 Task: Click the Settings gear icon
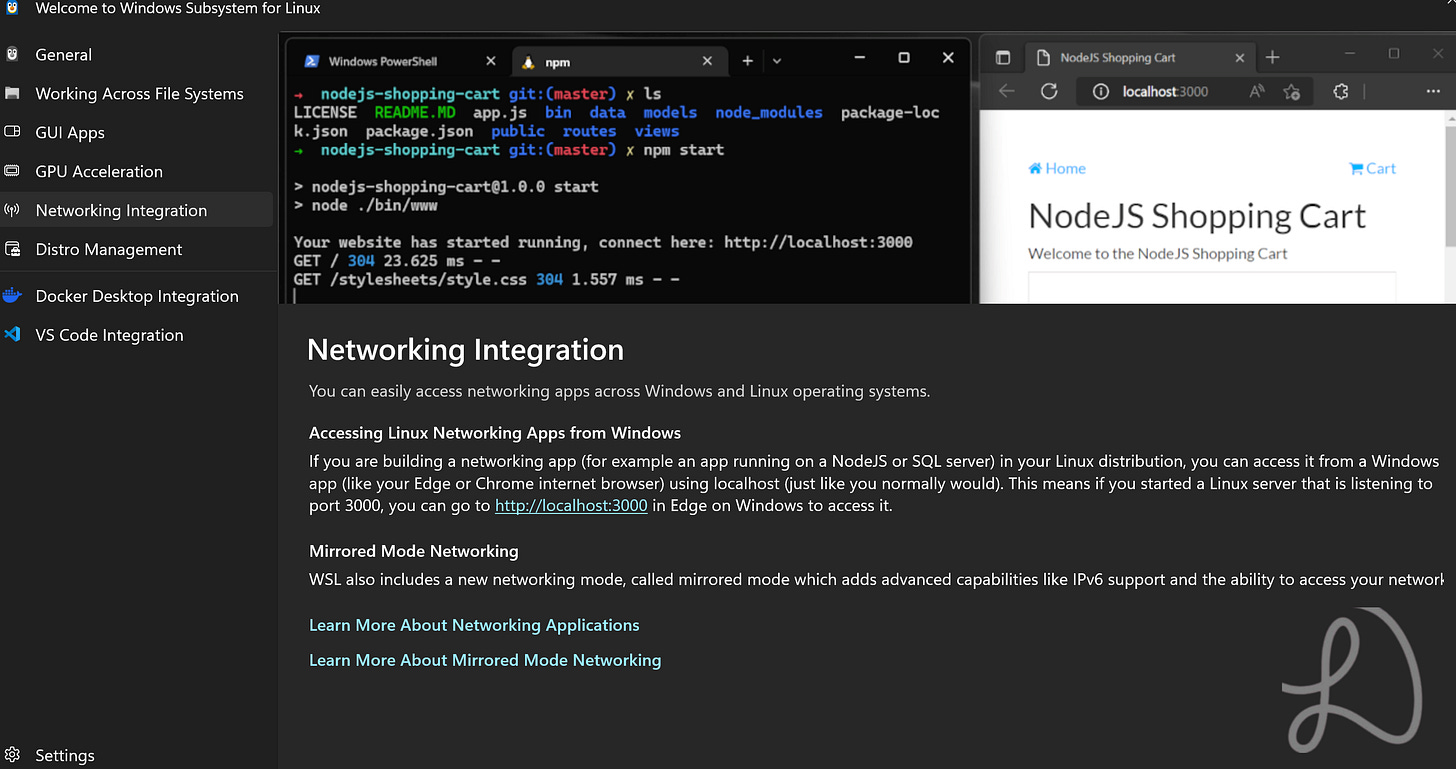[x=12, y=755]
